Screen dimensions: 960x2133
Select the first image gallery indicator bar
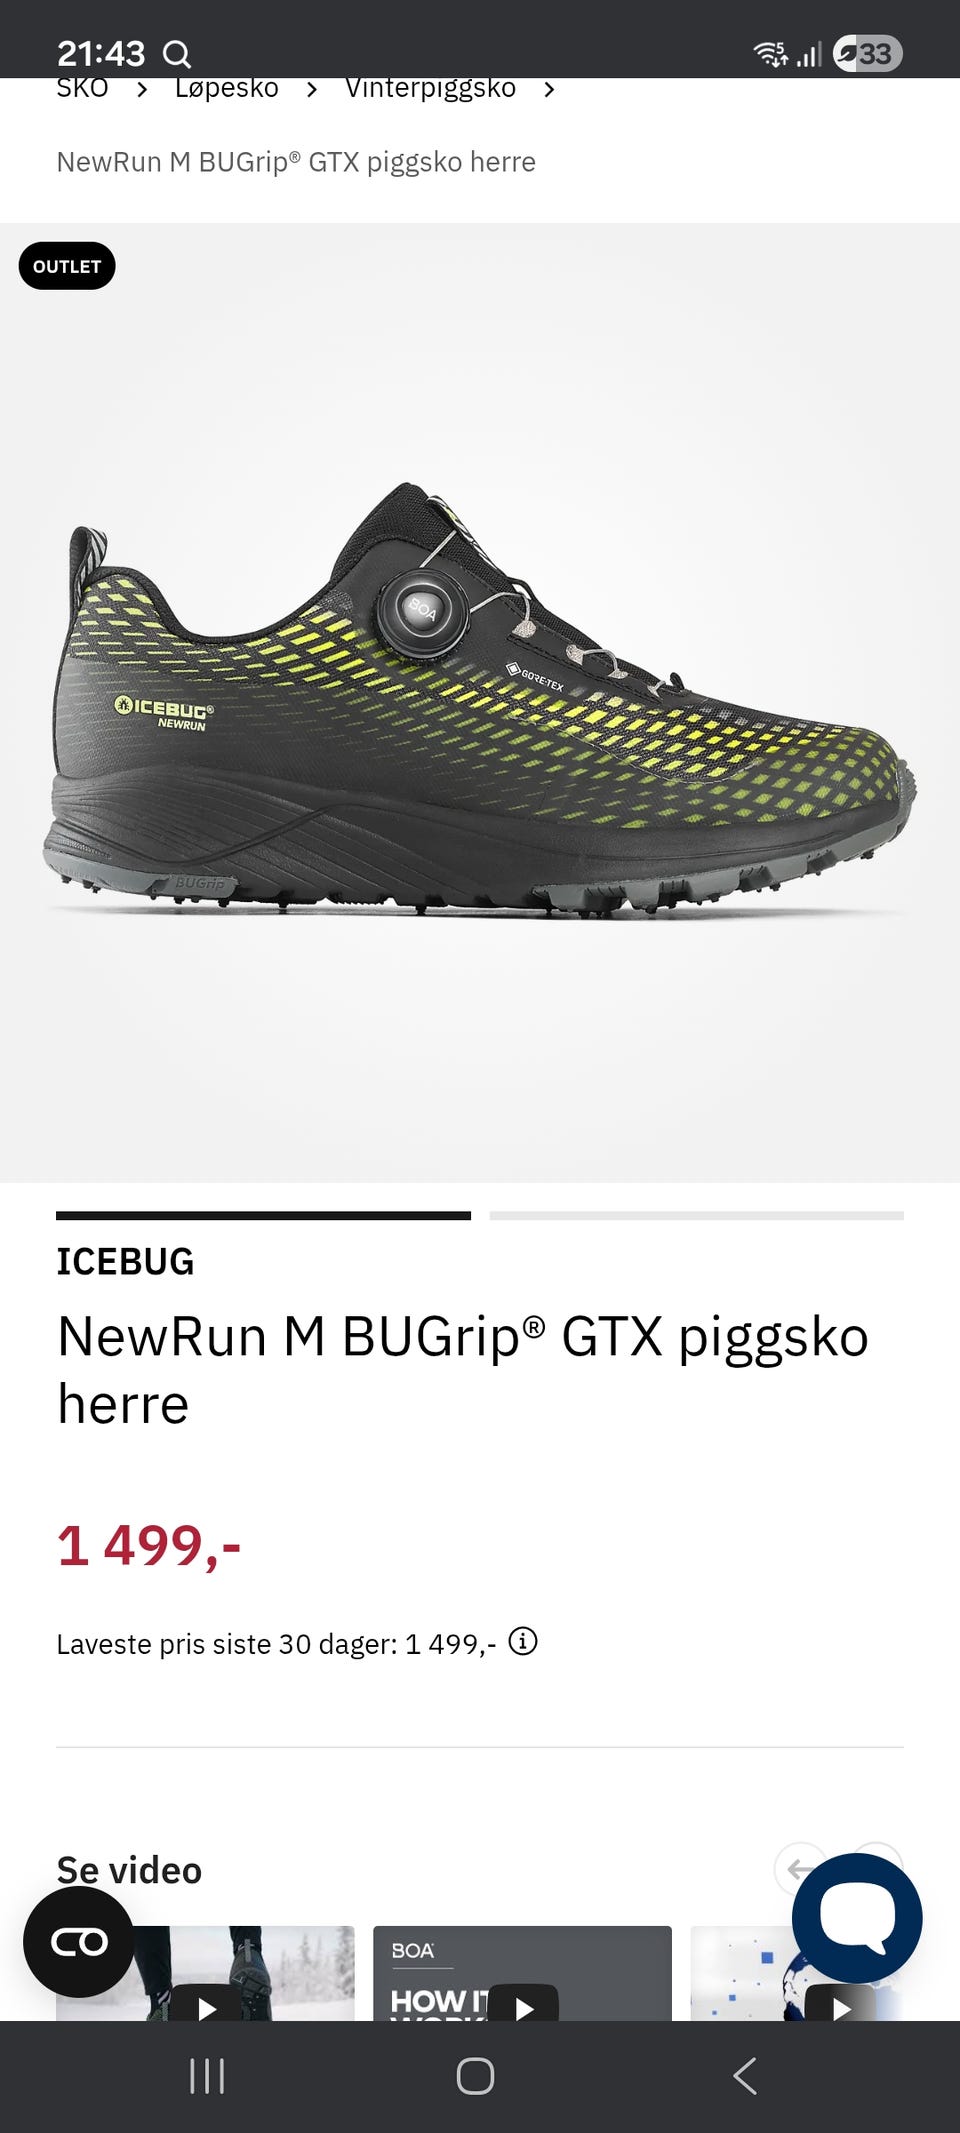(x=263, y=1215)
